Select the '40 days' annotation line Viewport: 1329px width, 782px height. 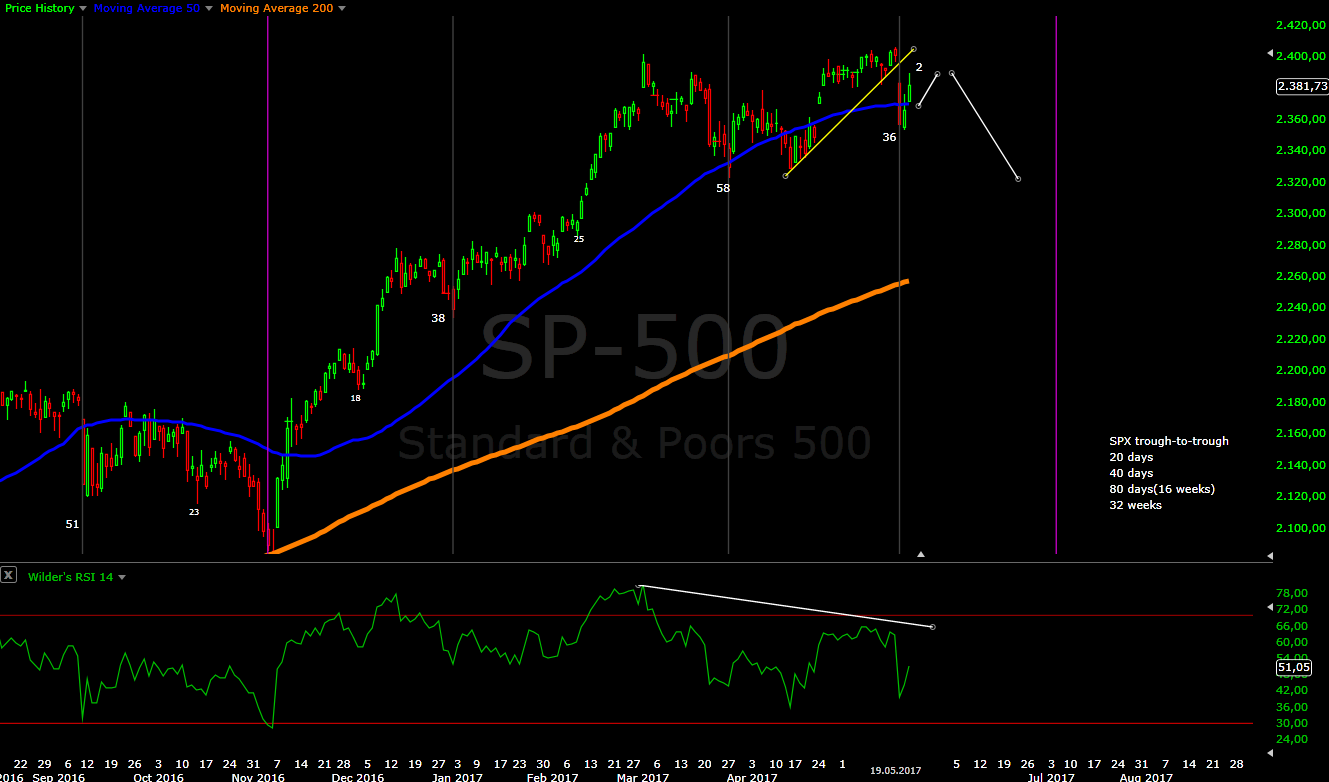(1131, 473)
